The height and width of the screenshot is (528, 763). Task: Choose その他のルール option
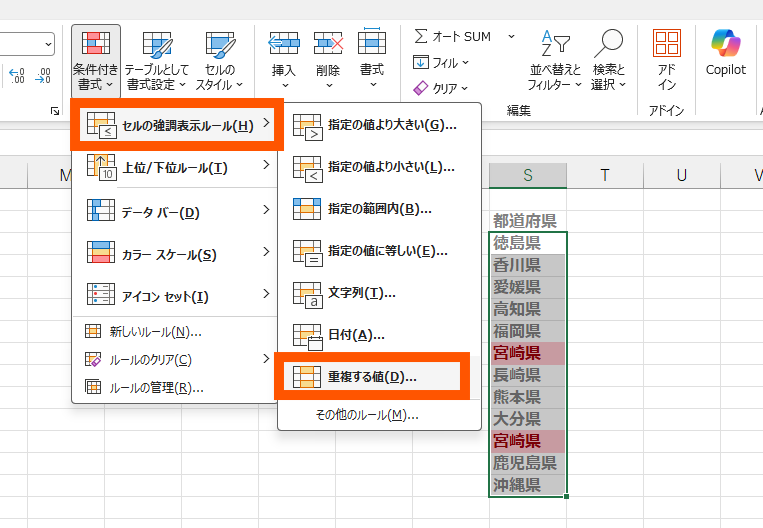(380, 415)
